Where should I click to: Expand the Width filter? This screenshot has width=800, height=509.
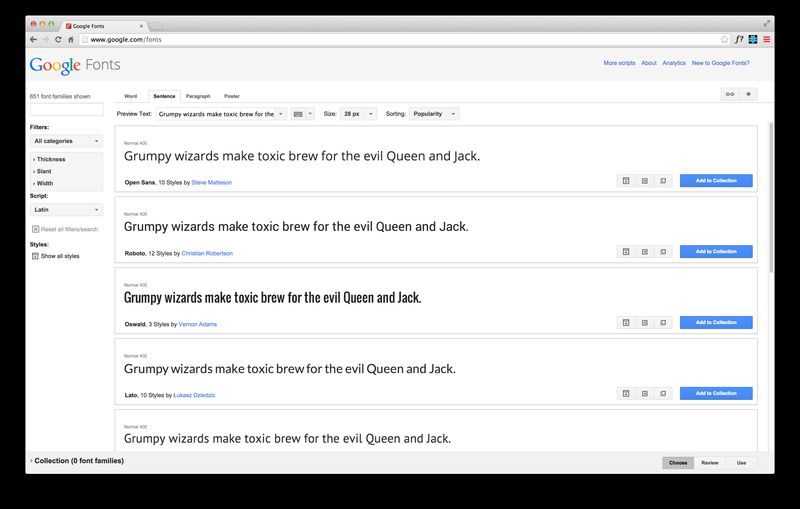43,183
